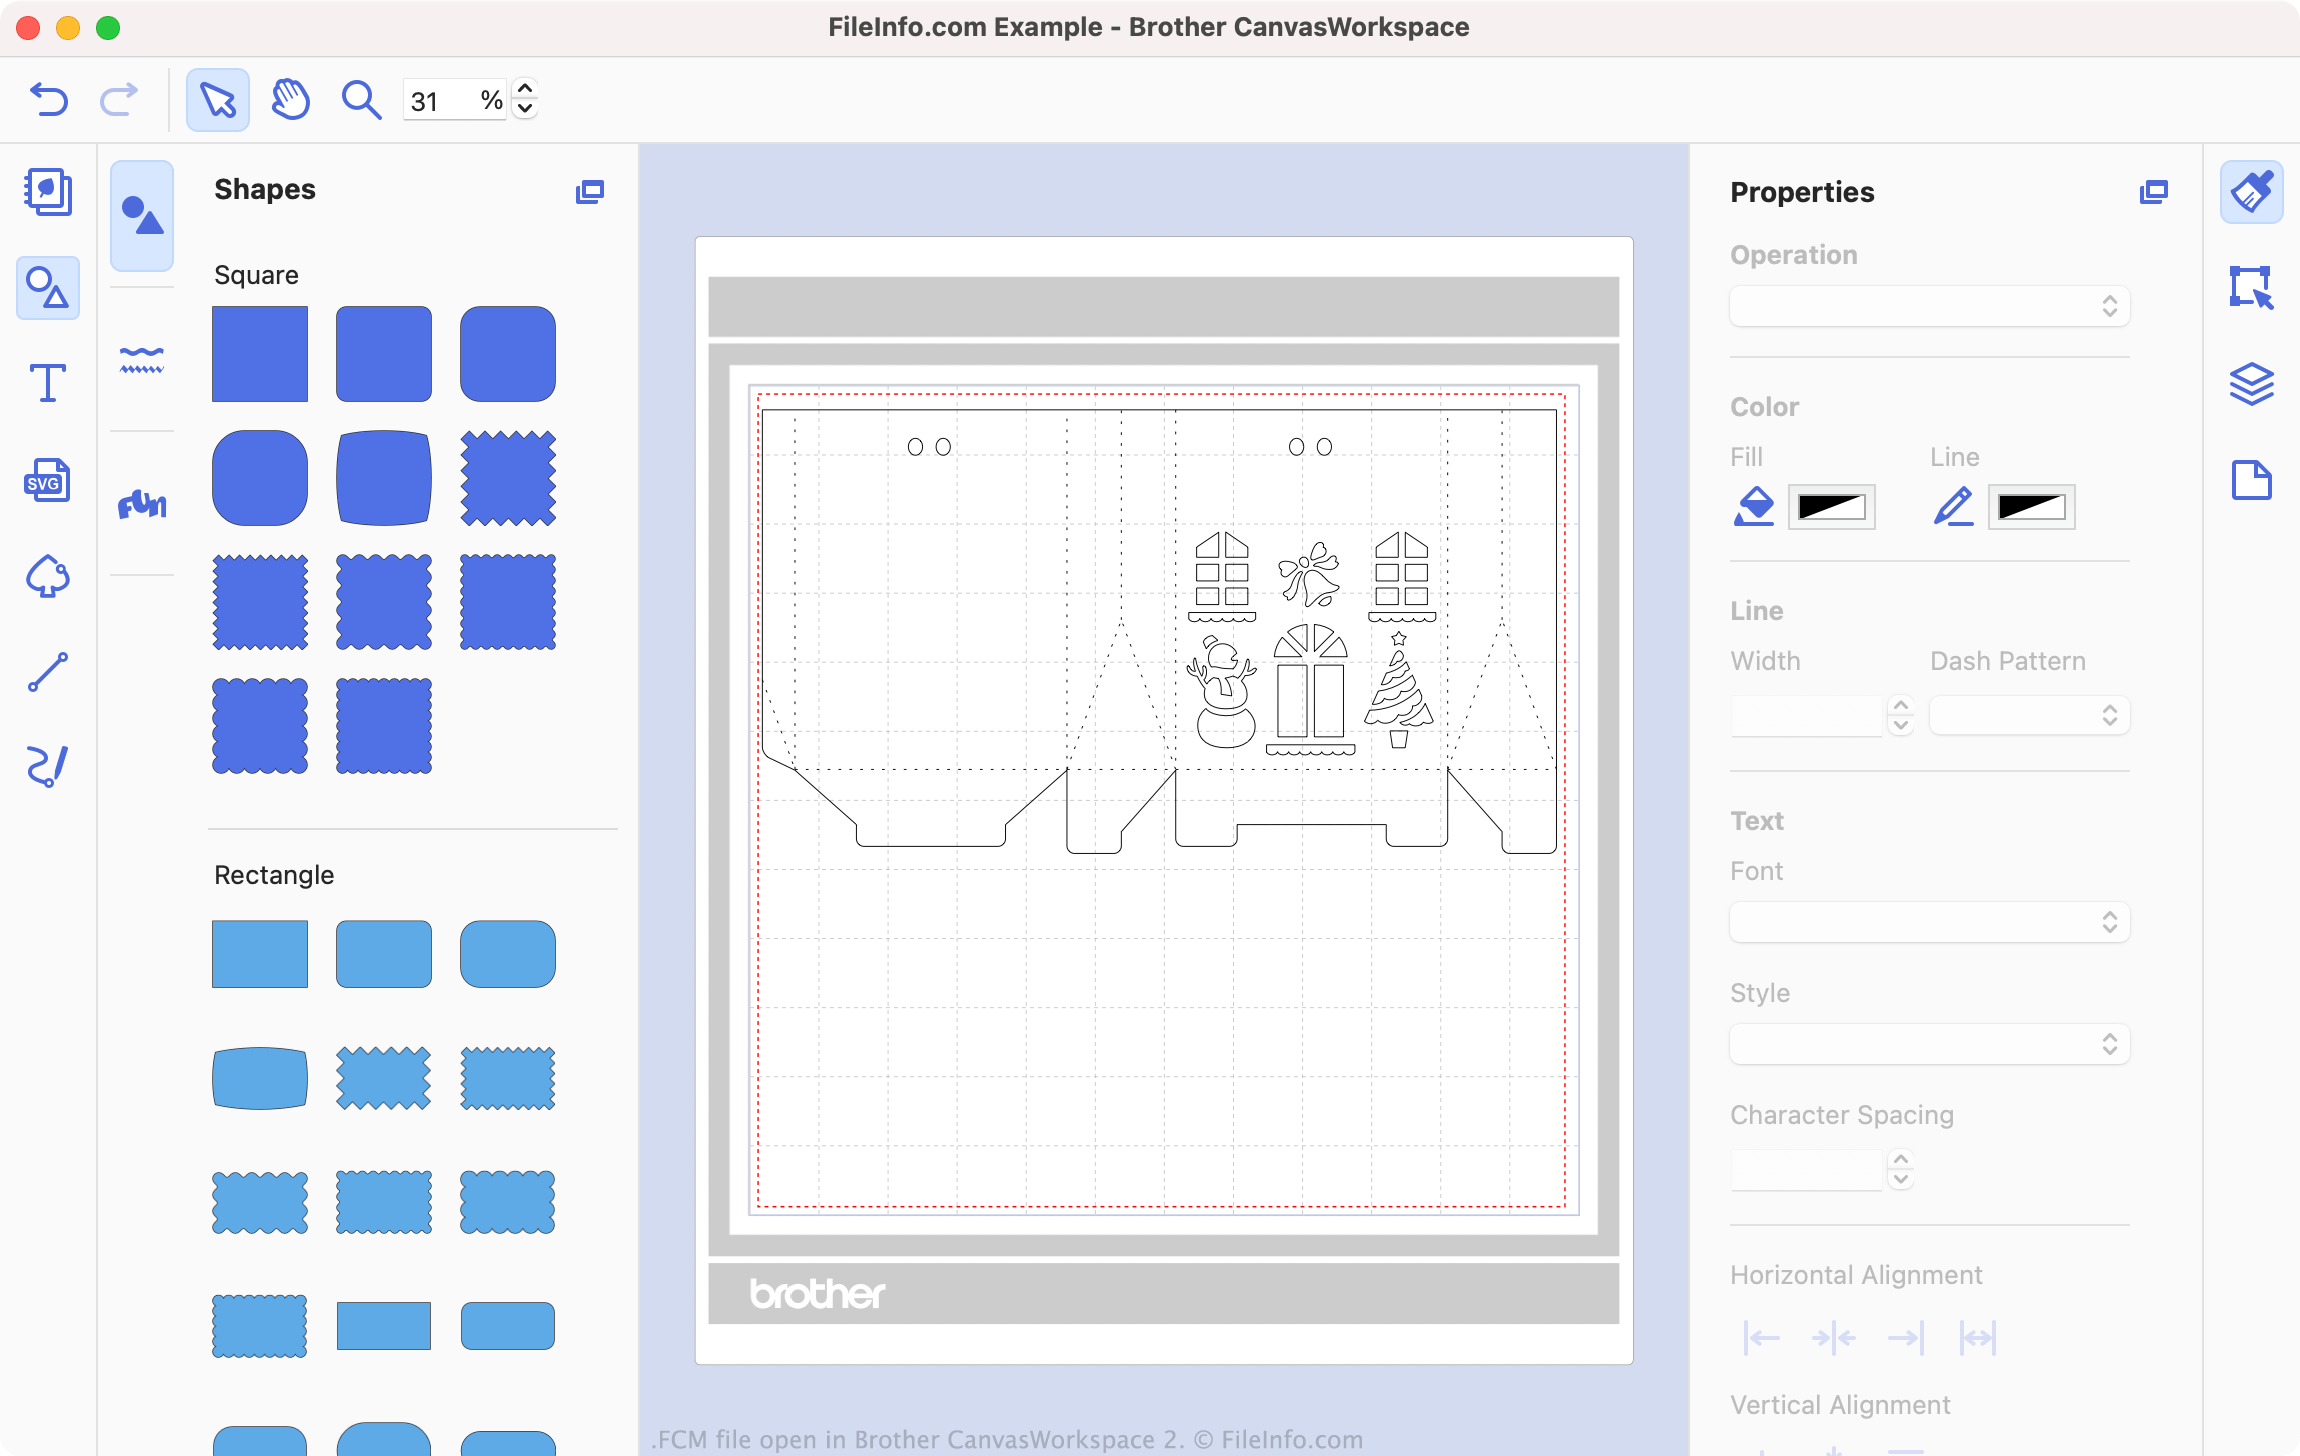Toggle the Select arrow tool

click(x=217, y=100)
